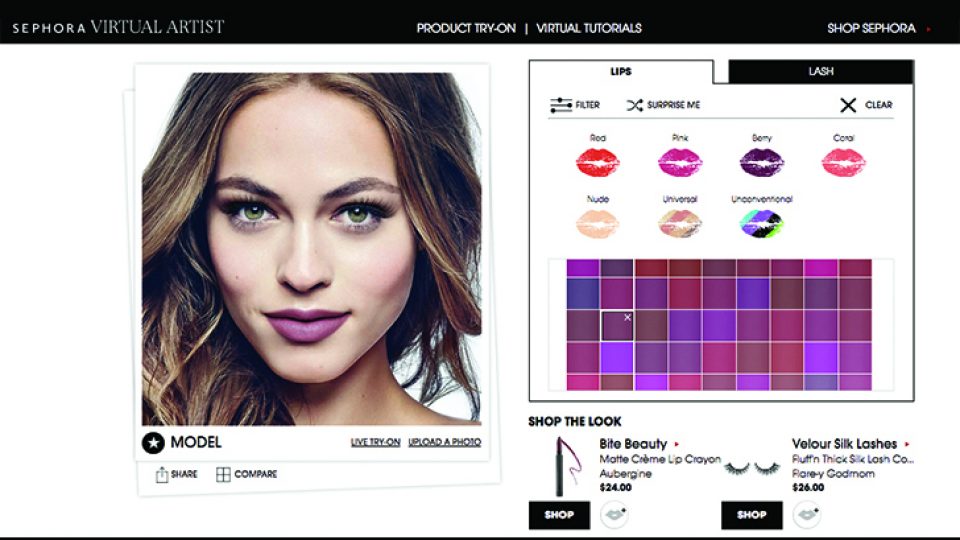Open the Compare view

click(247, 474)
